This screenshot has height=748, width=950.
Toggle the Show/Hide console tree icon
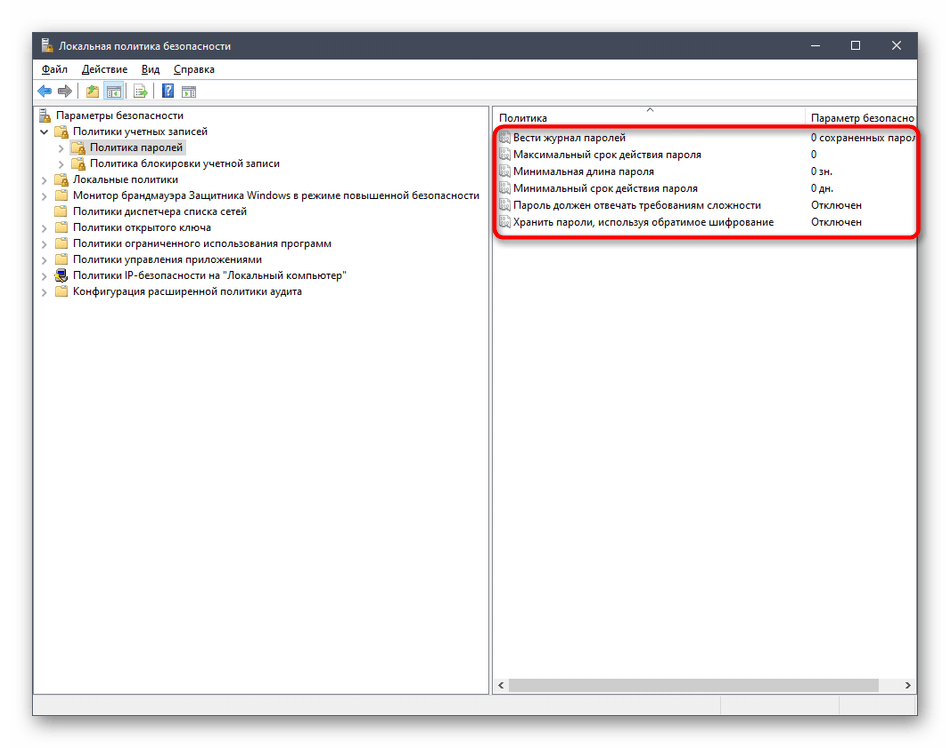114,91
